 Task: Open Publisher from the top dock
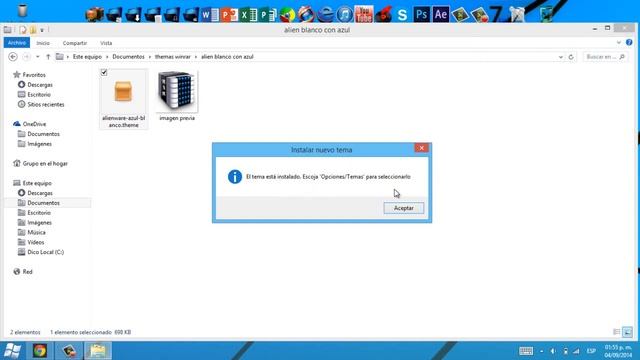coord(267,15)
